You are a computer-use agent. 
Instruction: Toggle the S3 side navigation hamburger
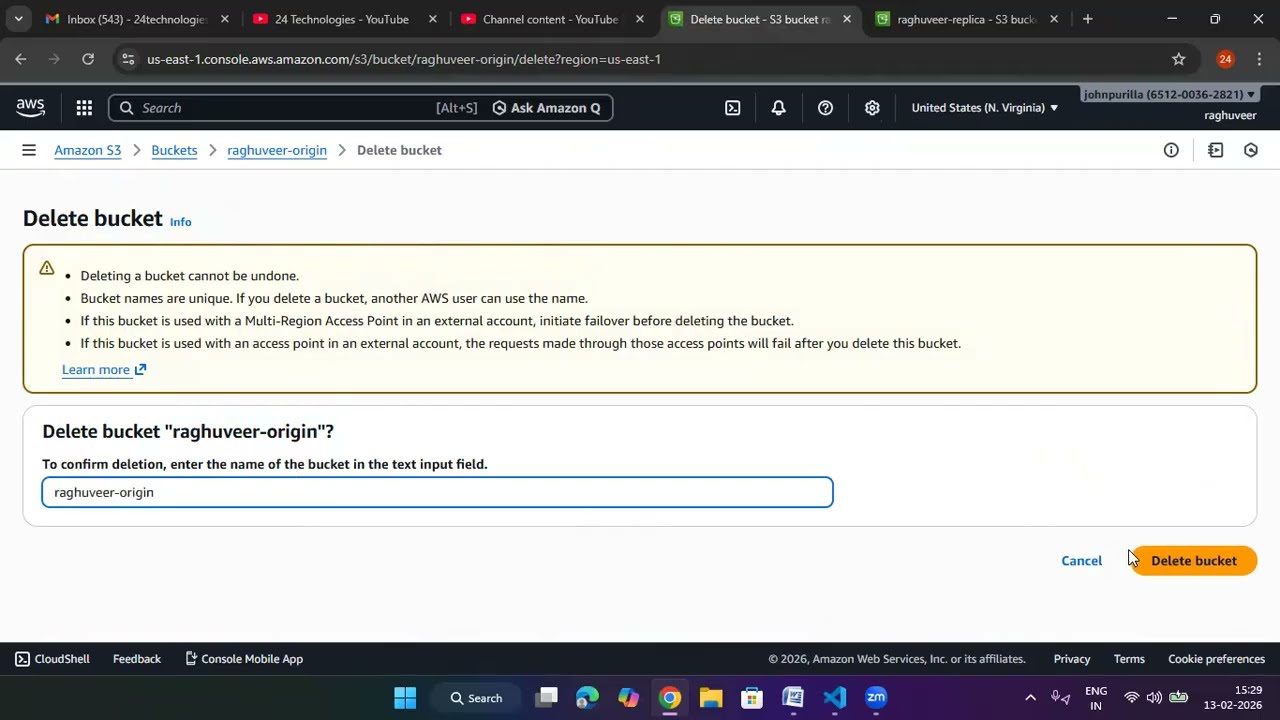click(29, 150)
